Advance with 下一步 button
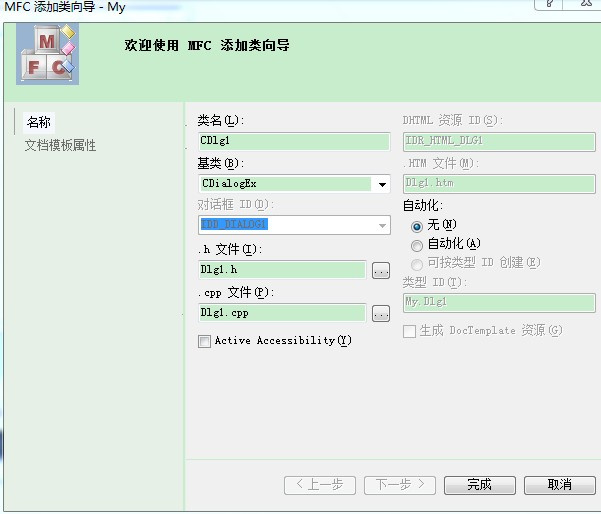Viewport: 601px width, 514px height. click(400, 485)
